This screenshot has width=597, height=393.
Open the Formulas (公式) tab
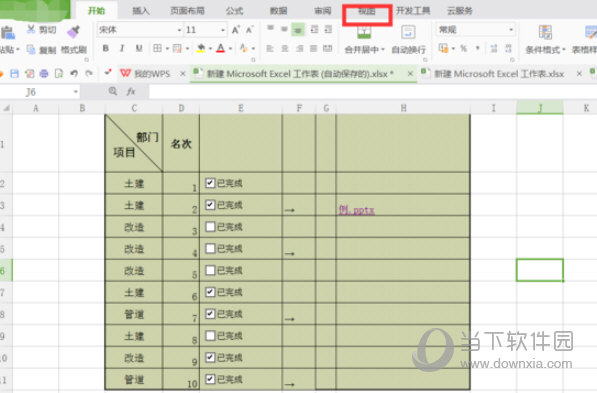[x=234, y=11]
